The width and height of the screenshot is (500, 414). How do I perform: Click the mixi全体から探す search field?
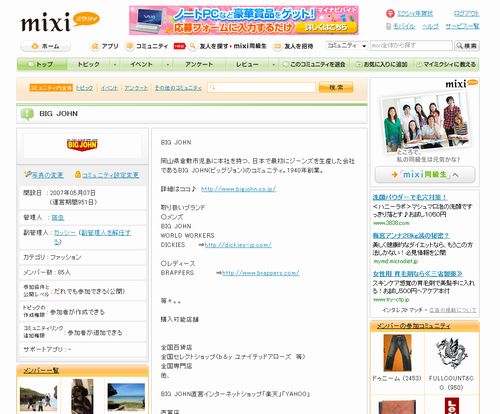pyautogui.click(x=411, y=46)
